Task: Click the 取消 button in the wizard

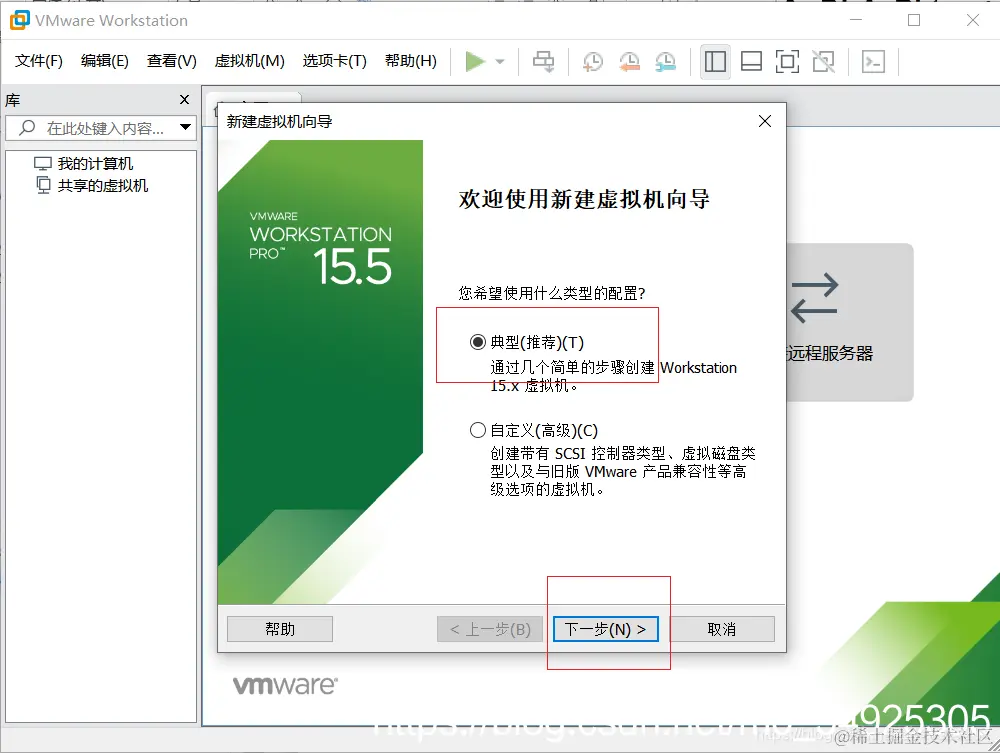Action: pos(721,629)
